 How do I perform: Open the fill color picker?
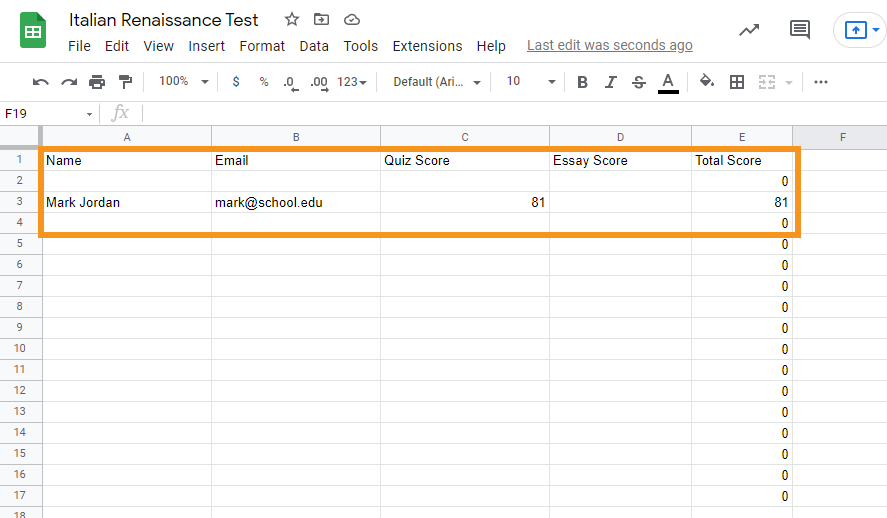(x=707, y=82)
